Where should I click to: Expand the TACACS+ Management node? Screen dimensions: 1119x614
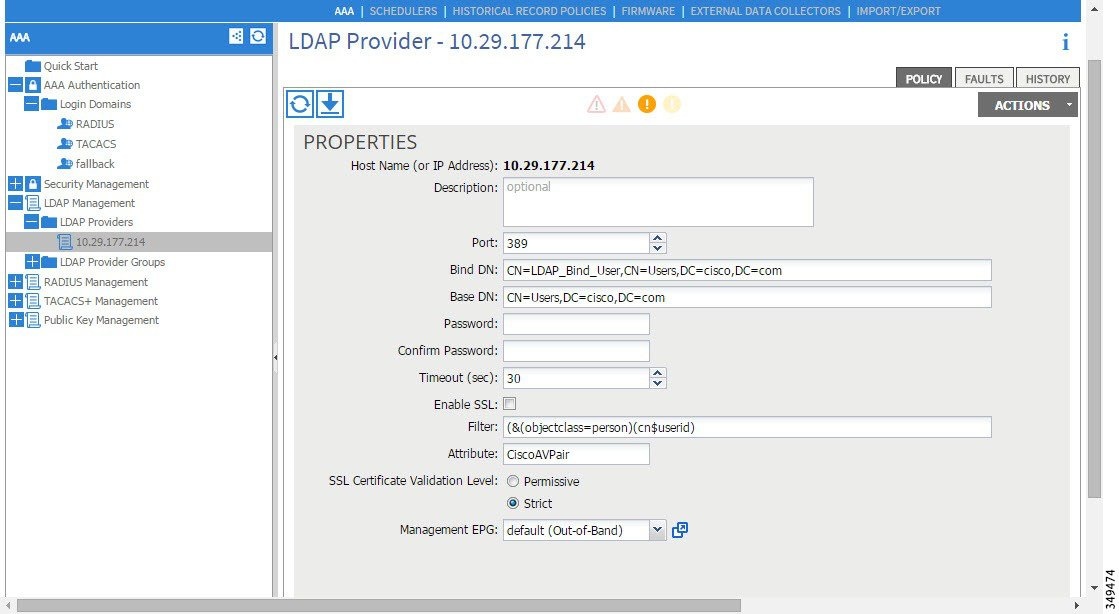point(16,301)
